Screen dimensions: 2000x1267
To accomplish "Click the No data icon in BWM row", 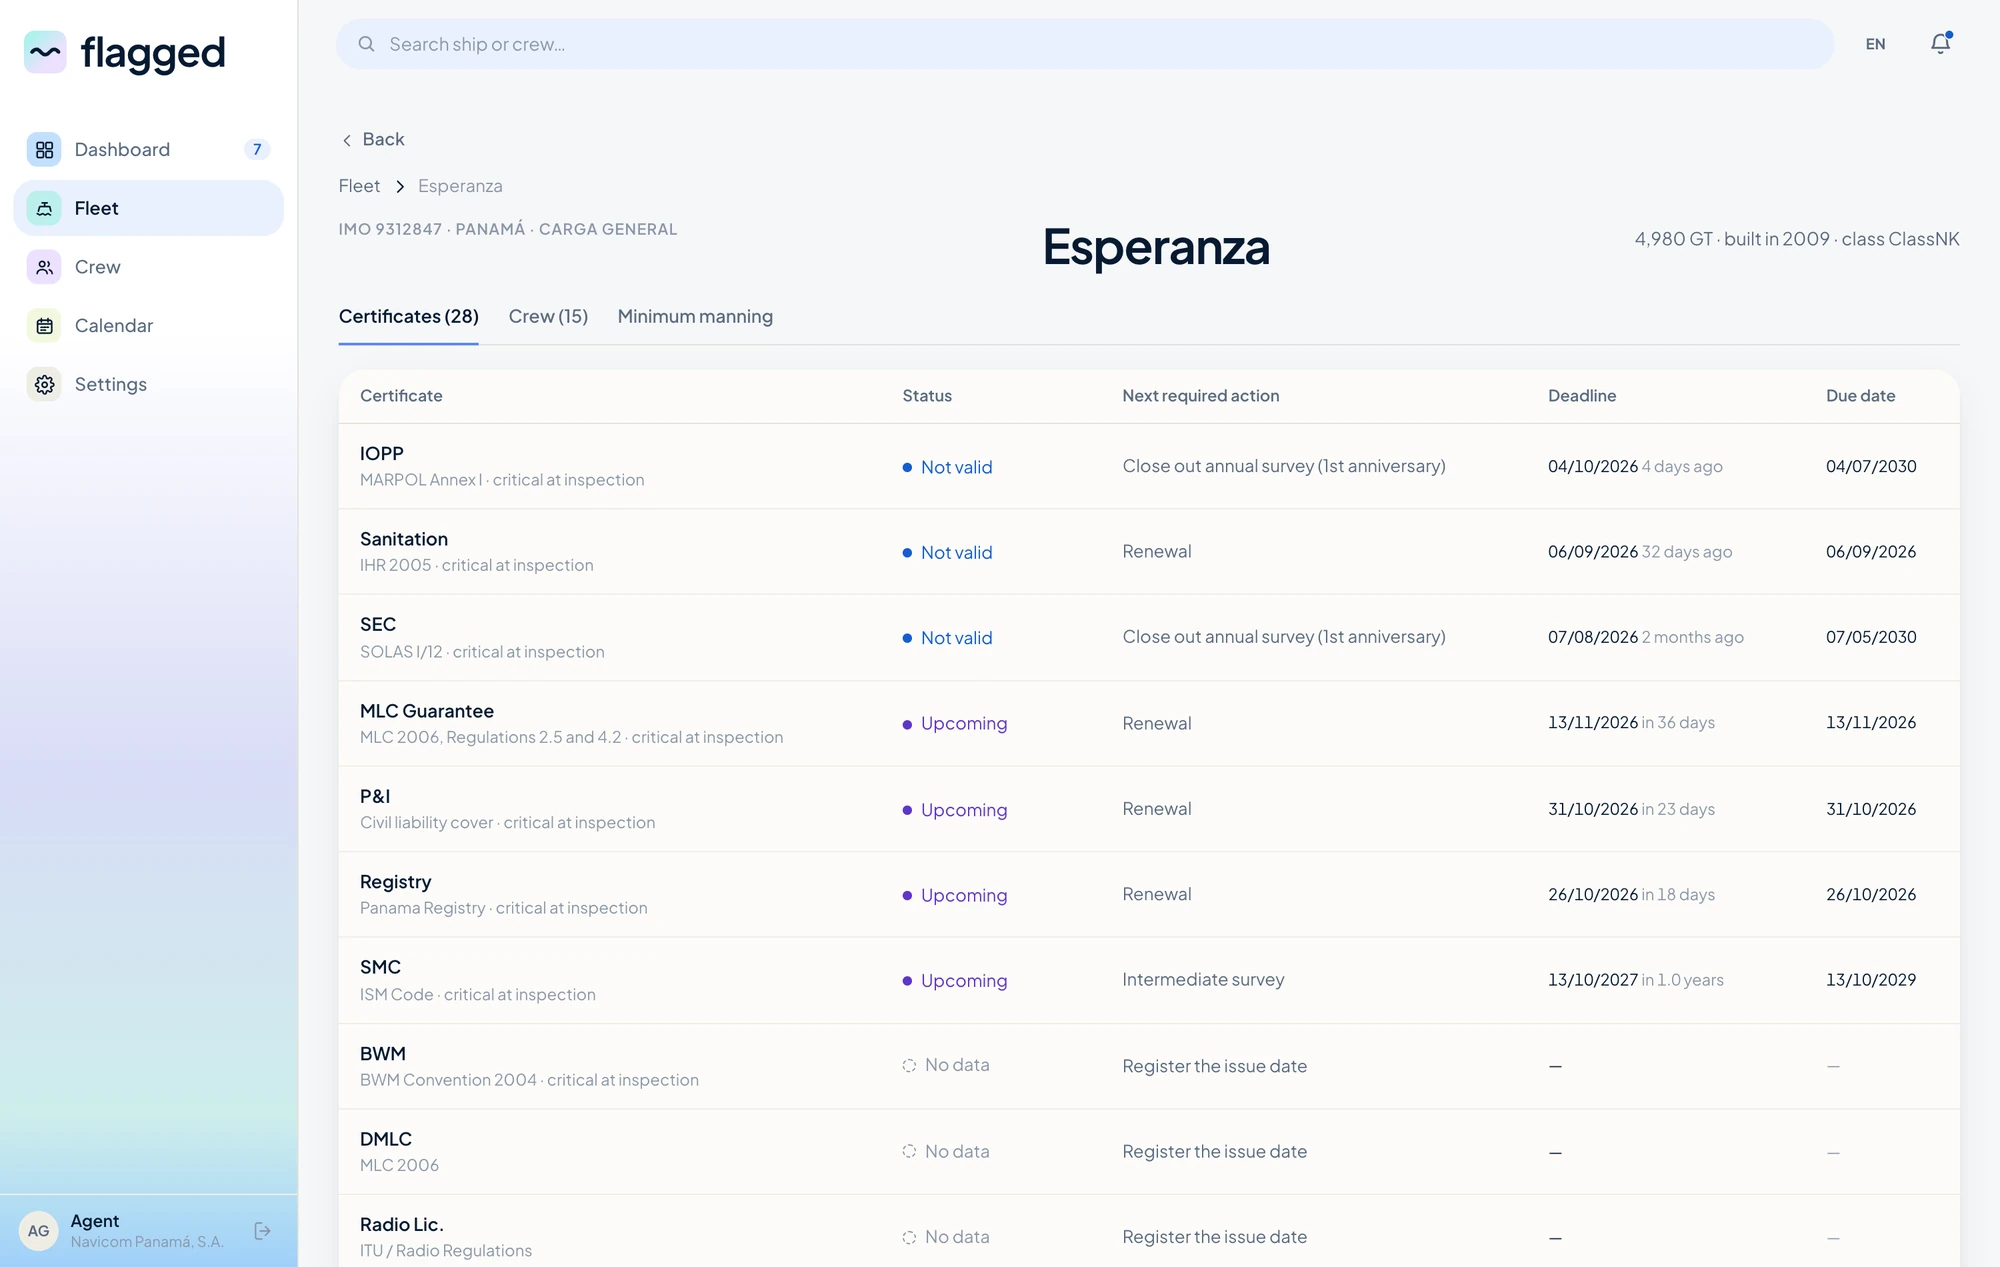I will (x=909, y=1066).
